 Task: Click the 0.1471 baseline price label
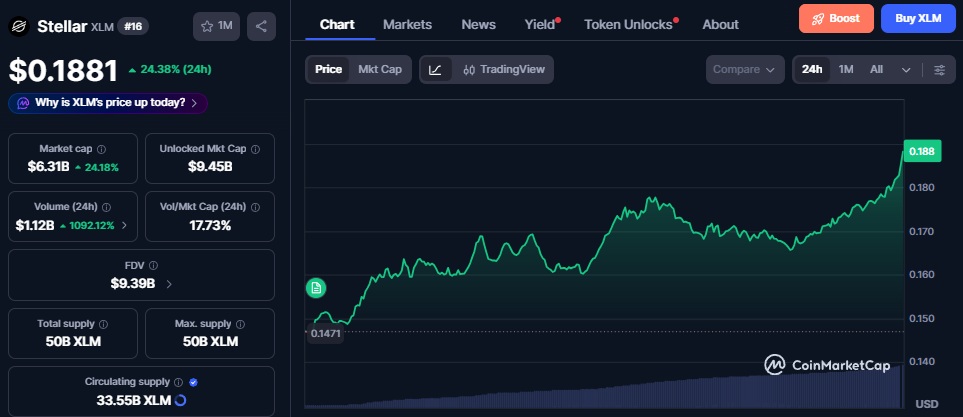(x=326, y=334)
